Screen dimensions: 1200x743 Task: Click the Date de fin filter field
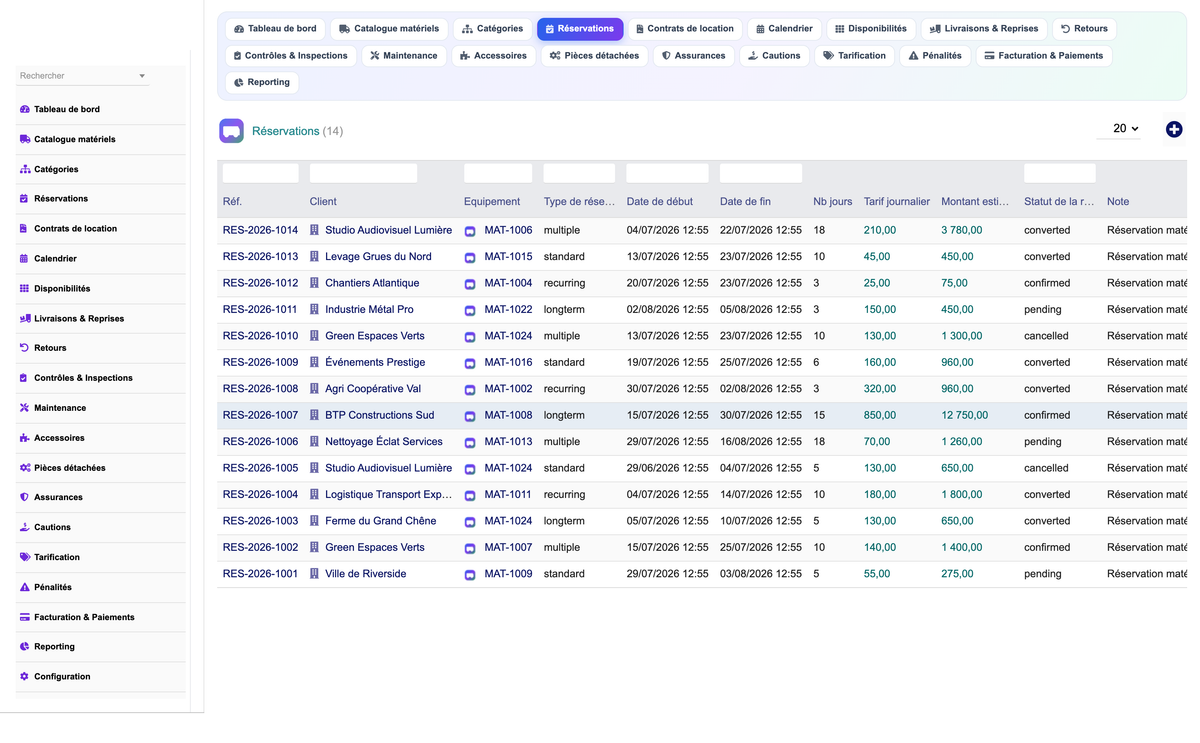tap(761, 173)
